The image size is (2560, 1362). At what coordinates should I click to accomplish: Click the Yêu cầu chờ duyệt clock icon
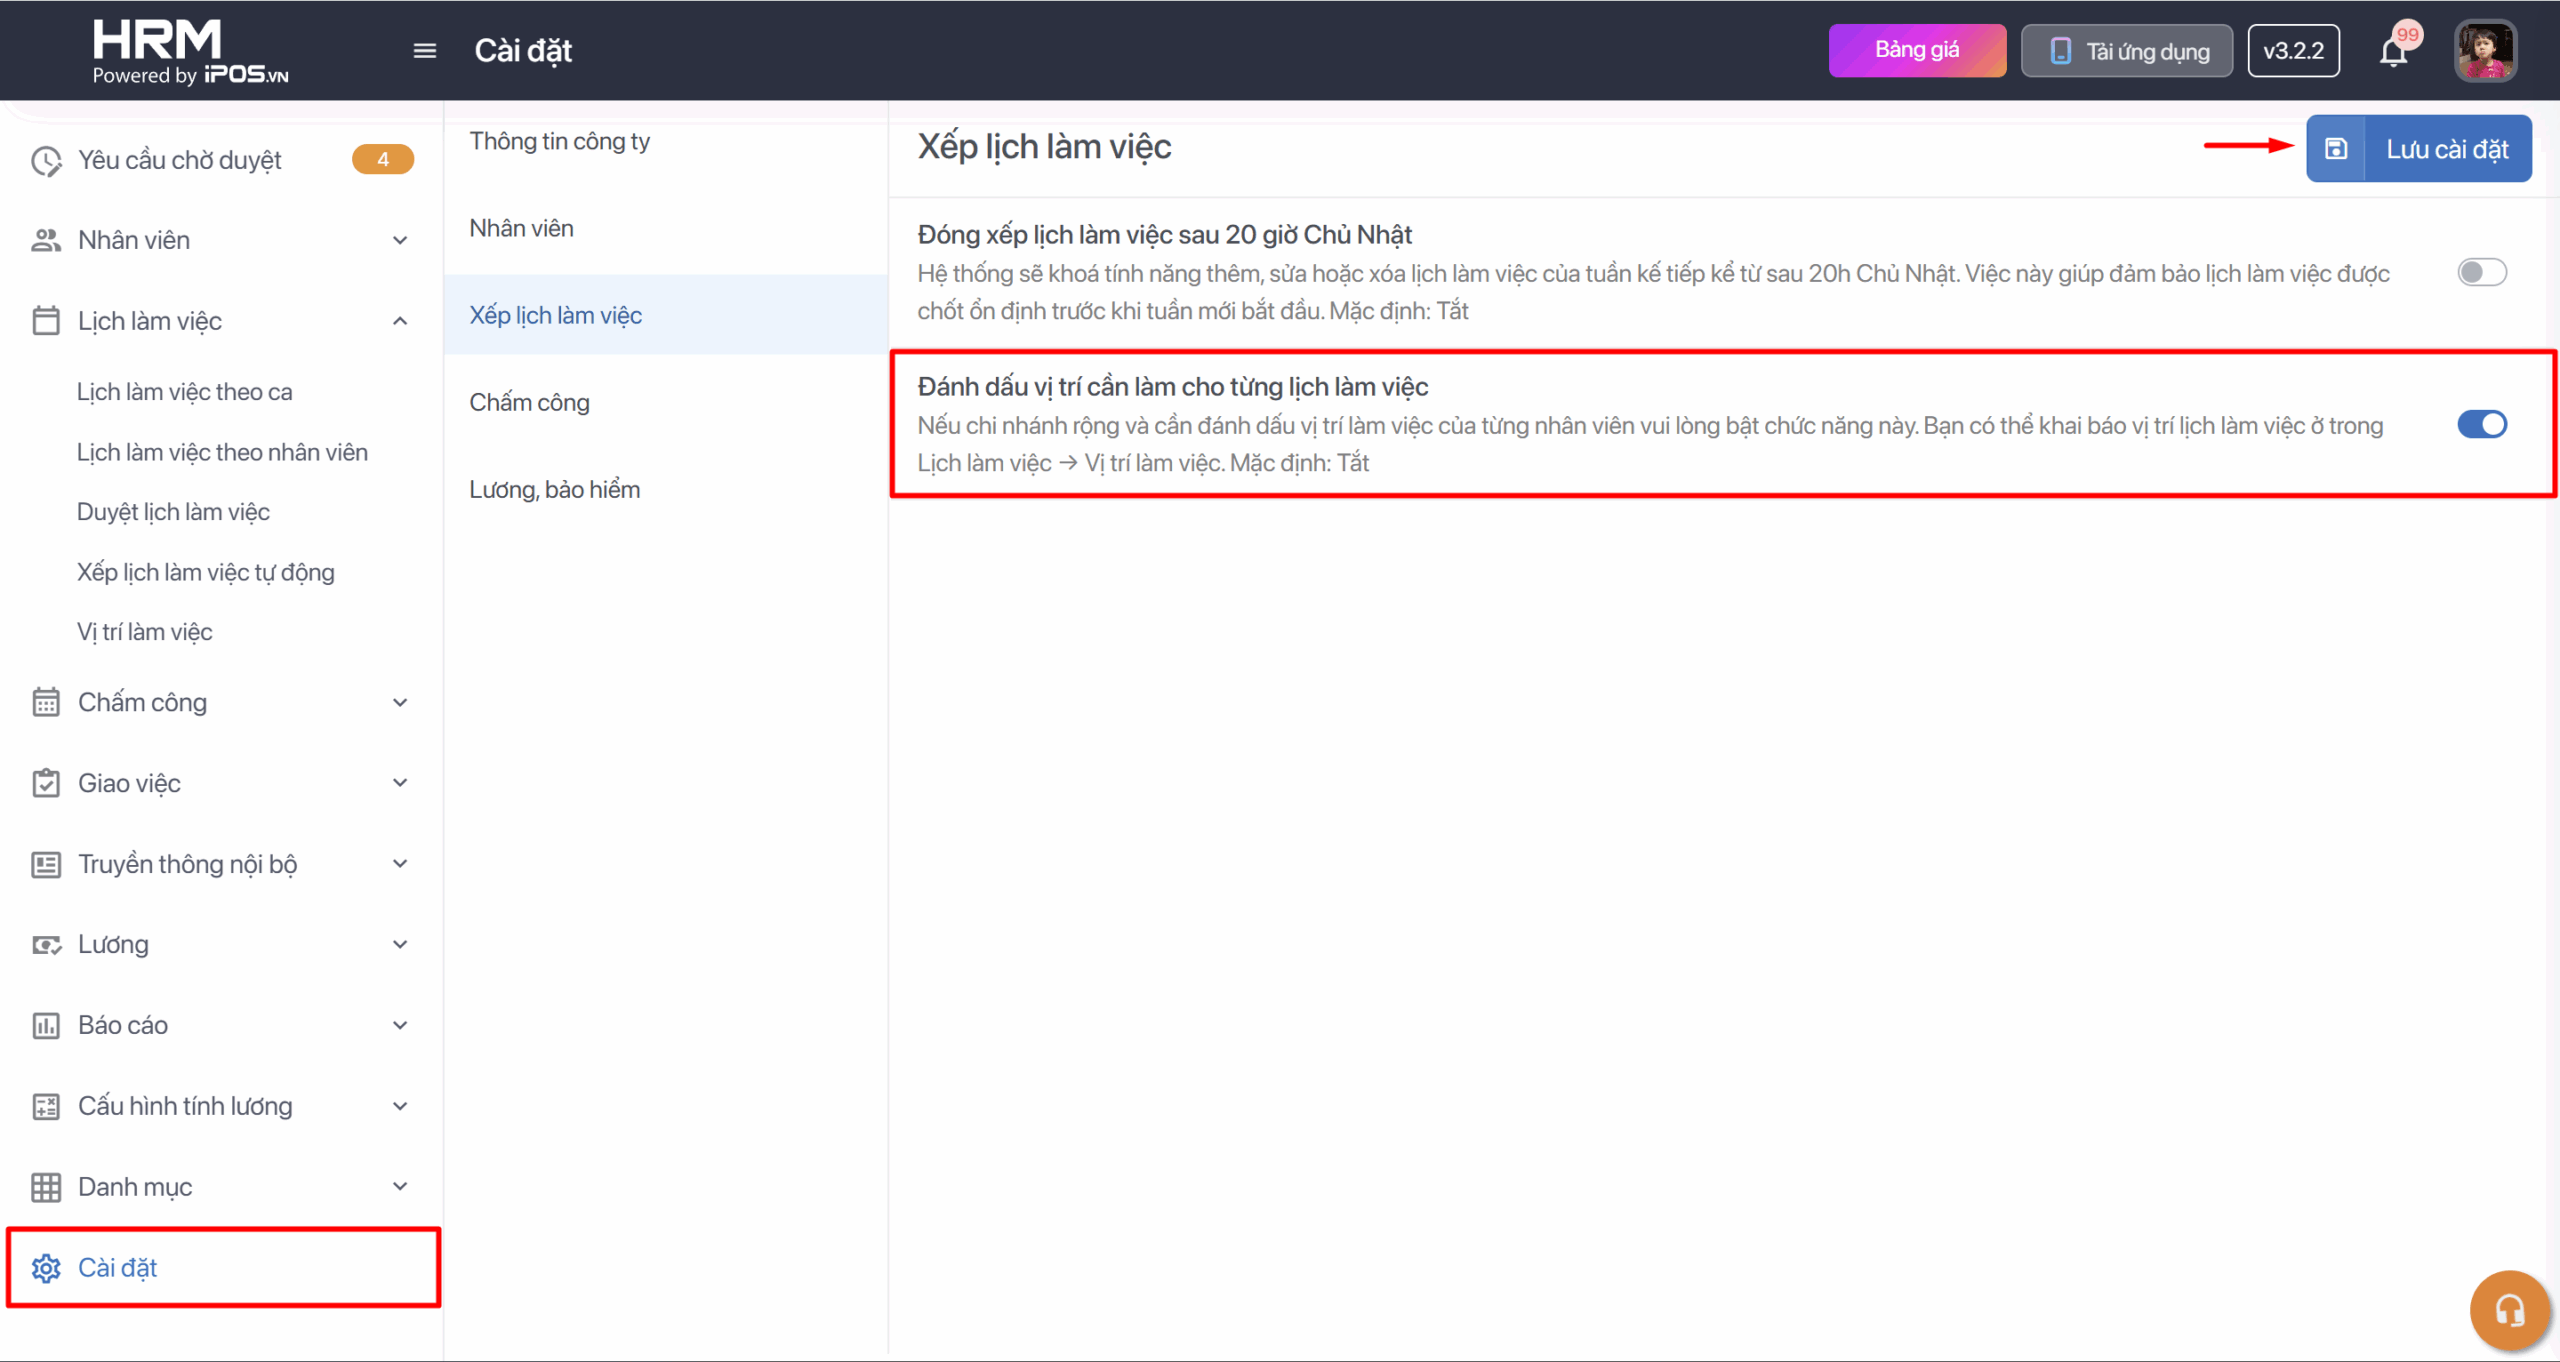pyautogui.click(x=46, y=161)
